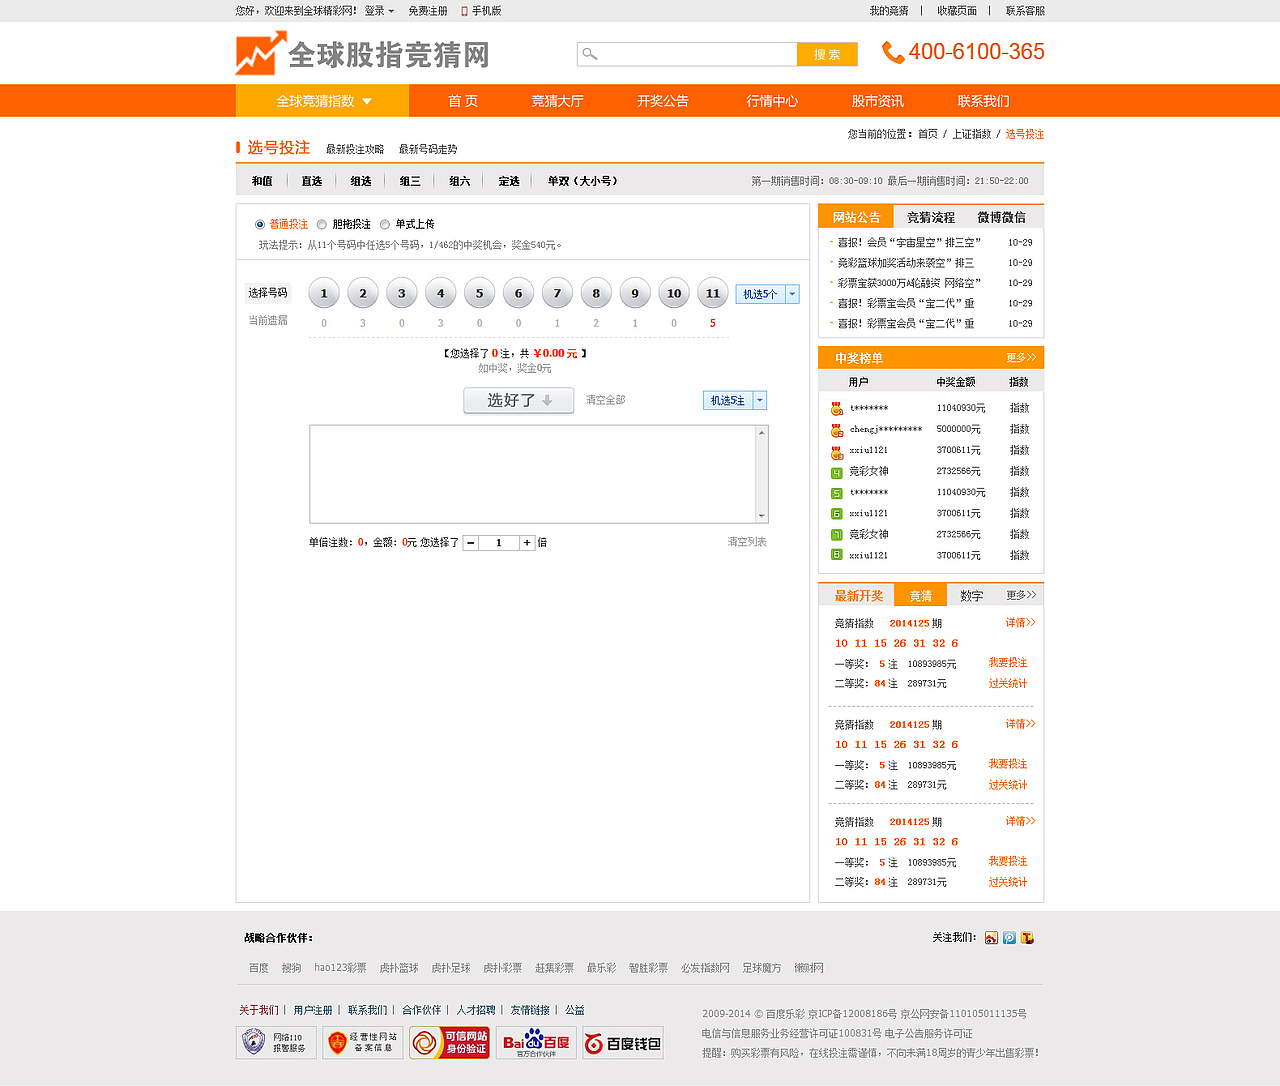Screen dimensions: 1280x1086
Task: Click the bet list scrollbar down arrow
Action: (x=762, y=516)
